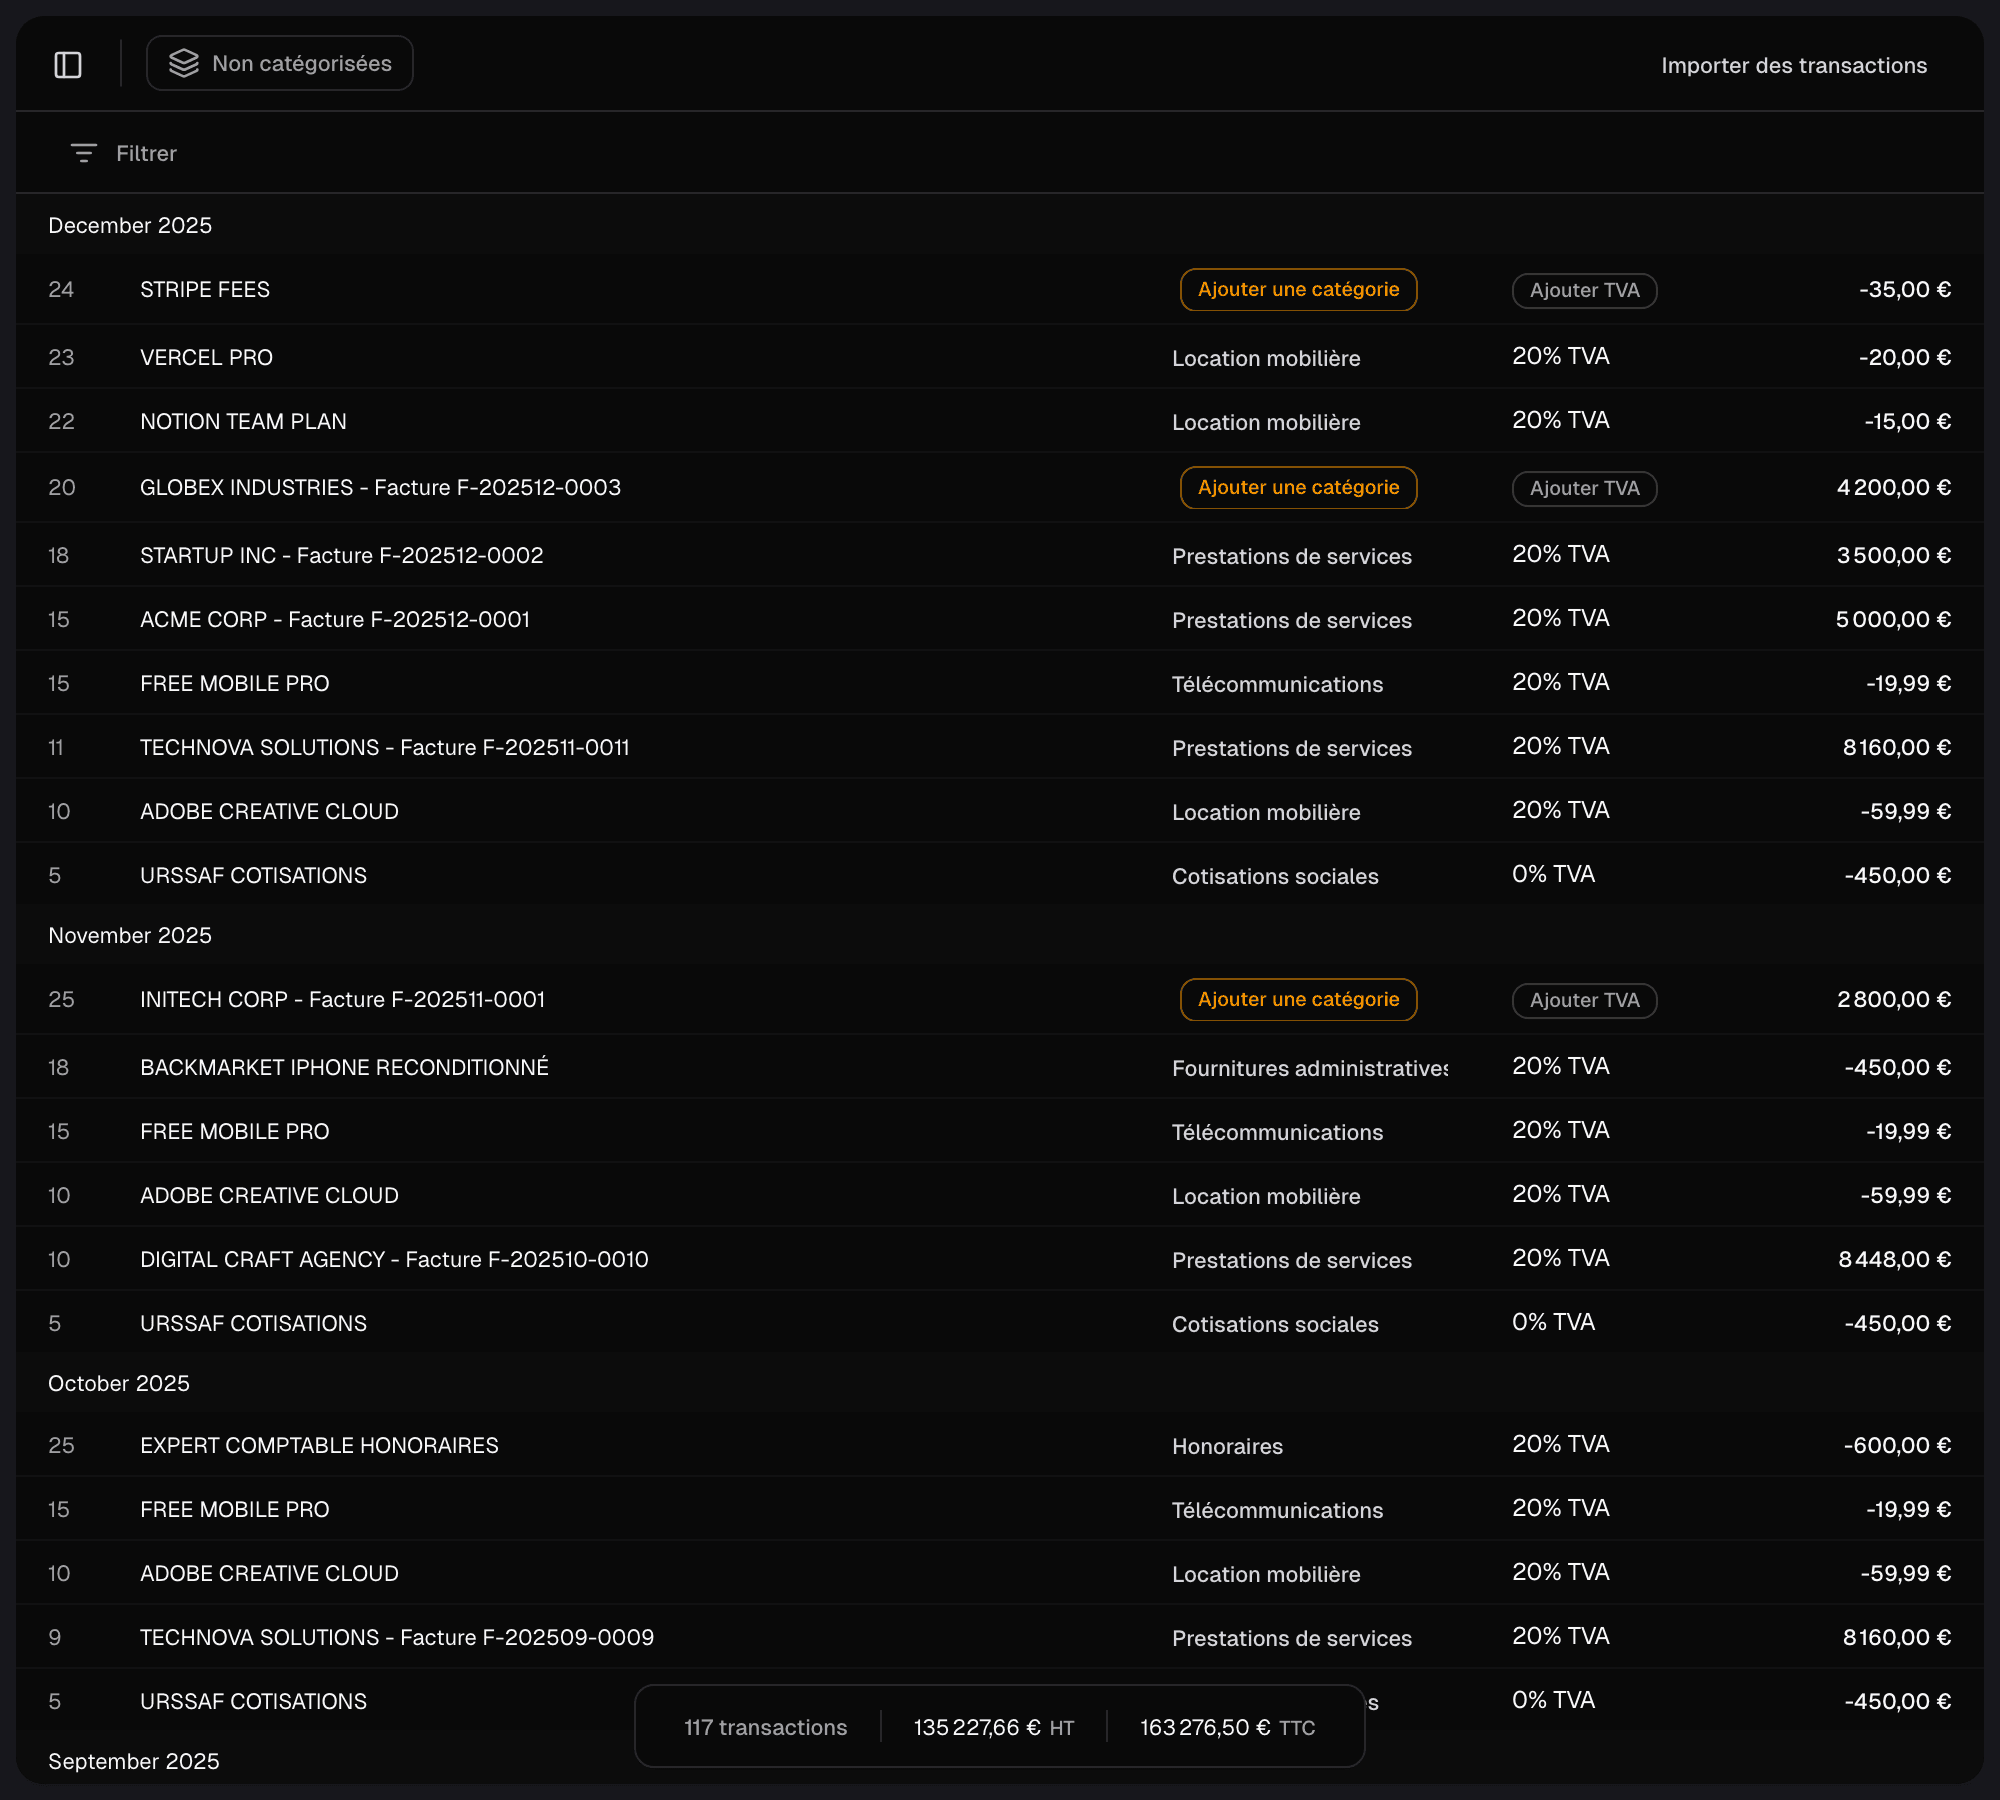Toggle the Non catégorisées filter
This screenshot has height=1800, width=2000.
(x=280, y=63)
